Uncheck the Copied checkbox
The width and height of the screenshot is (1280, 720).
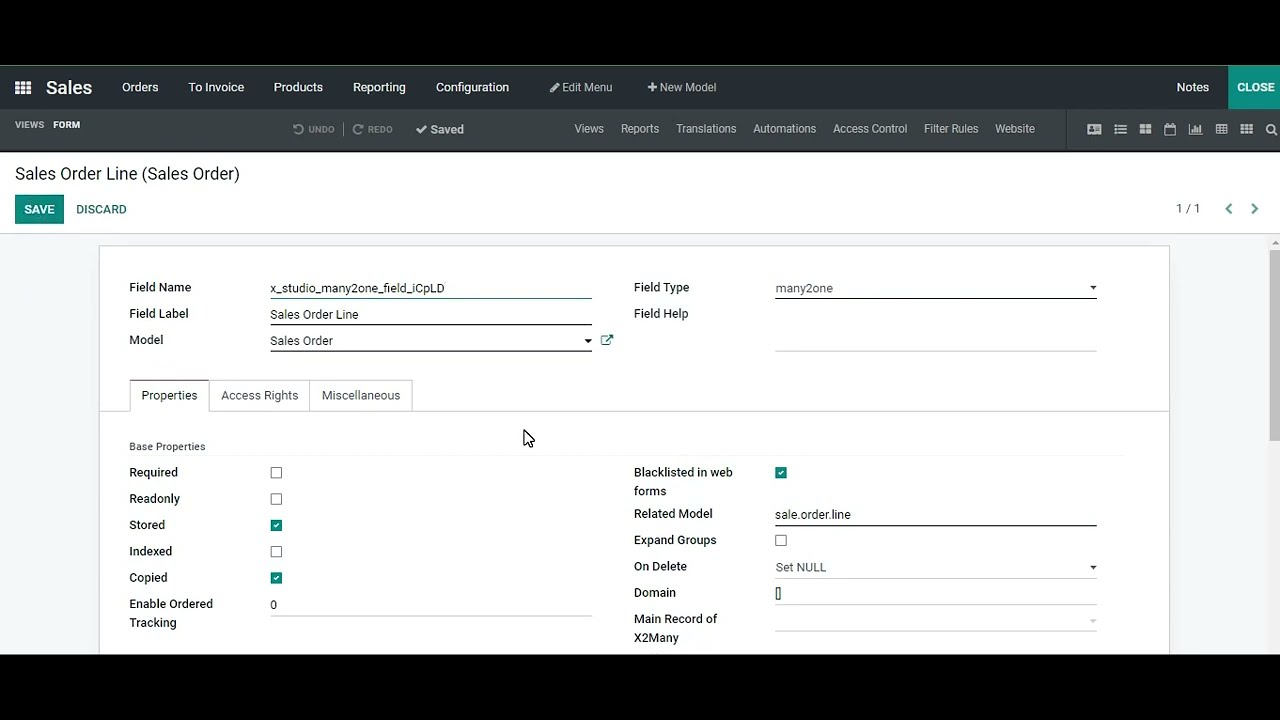click(276, 578)
